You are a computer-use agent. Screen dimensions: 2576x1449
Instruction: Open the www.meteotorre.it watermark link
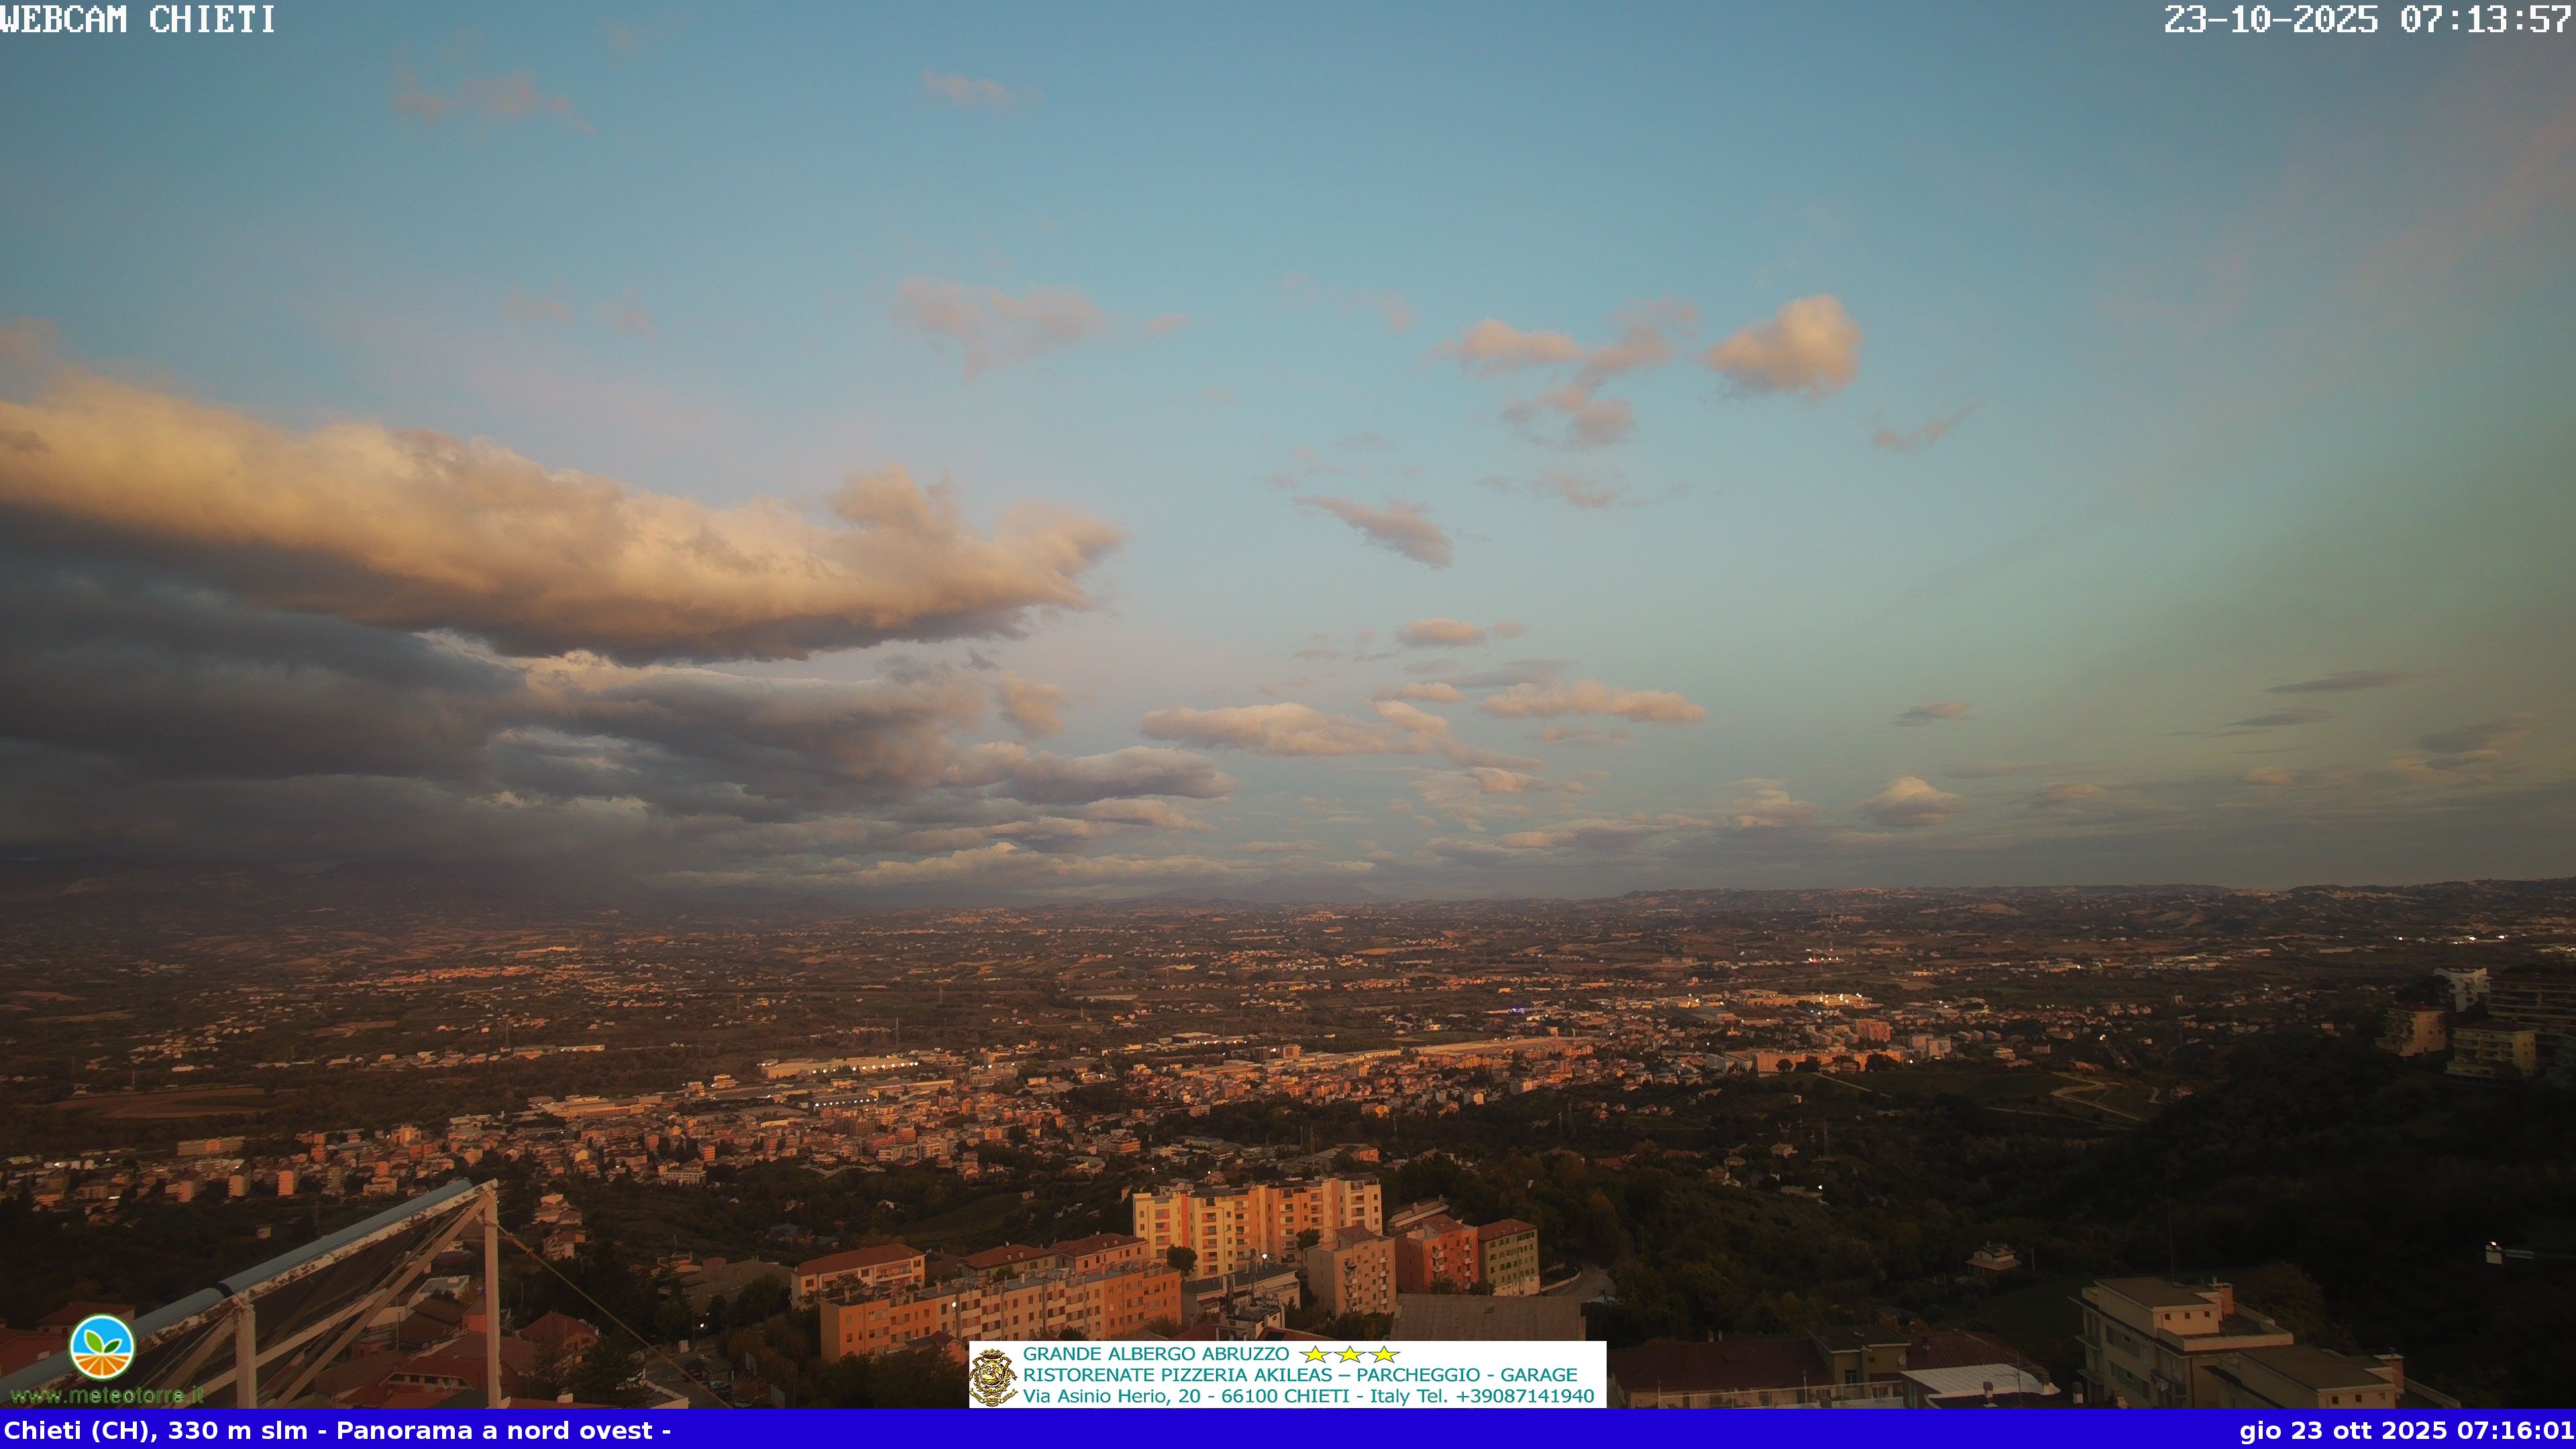[x=106, y=1395]
